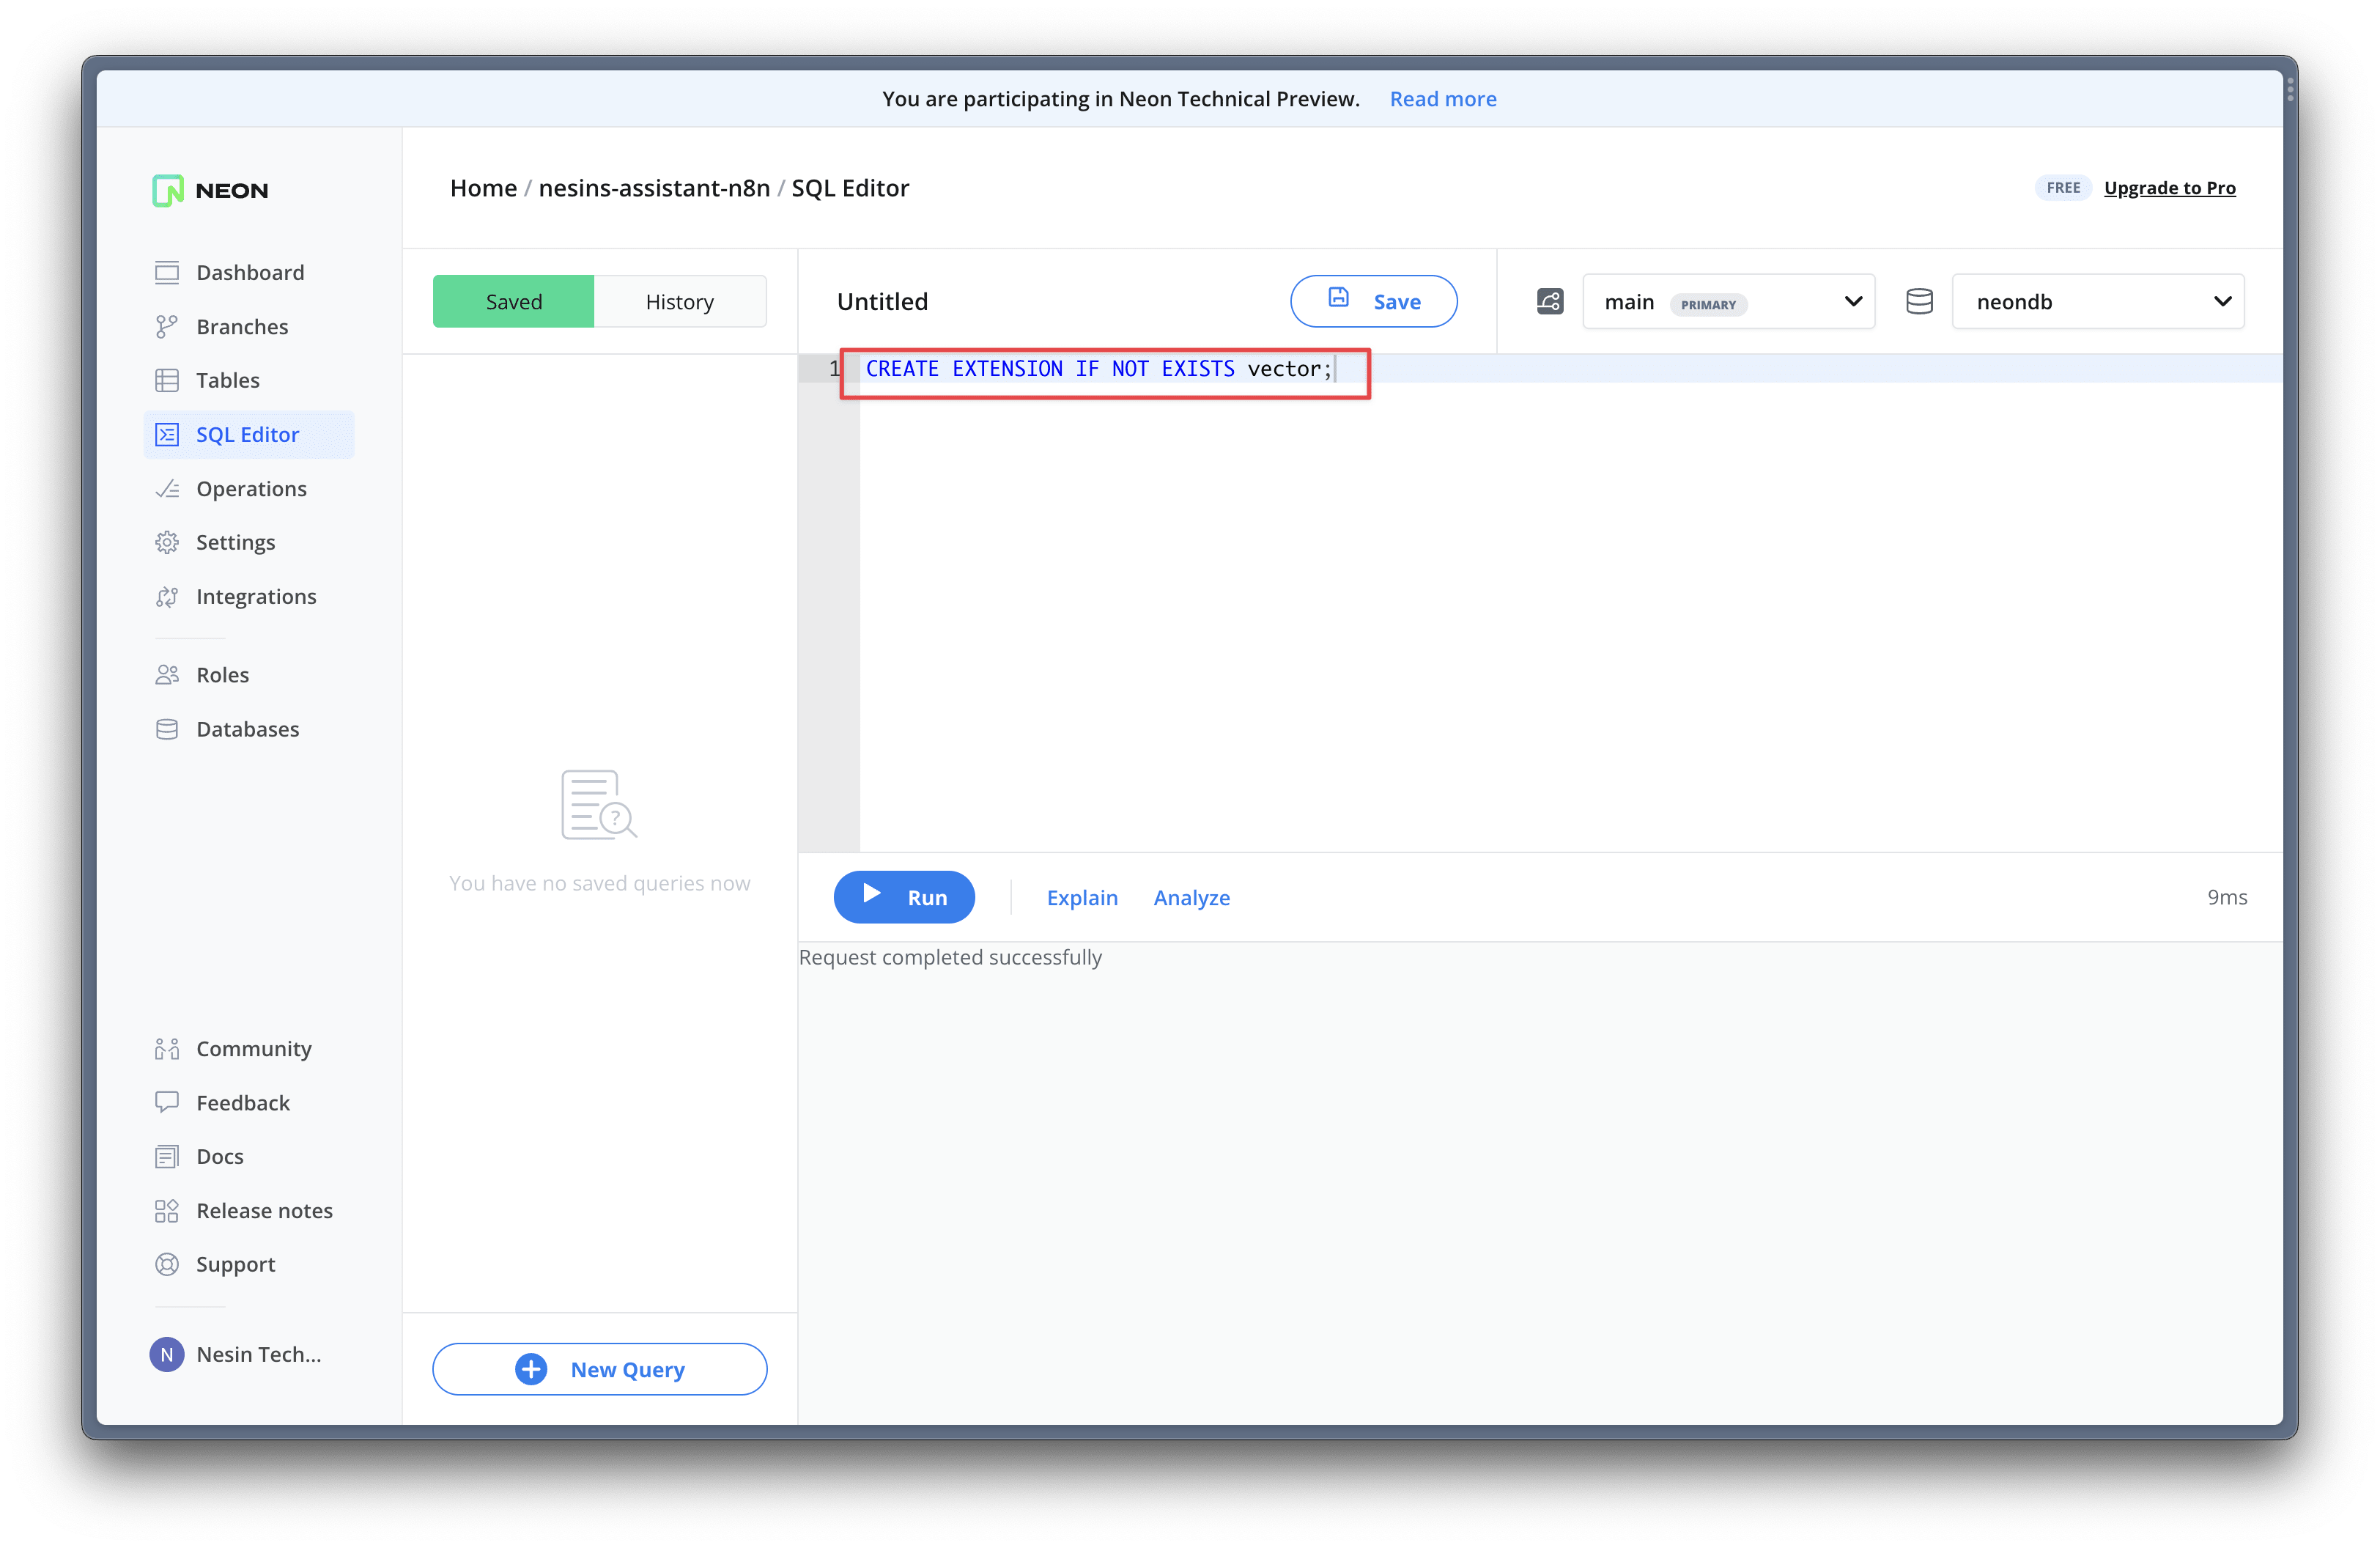Image resolution: width=2380 pixels, height=1548 pixels.
Task: Open Release notes label in sidebar
Action: [x=264, y=1210]
